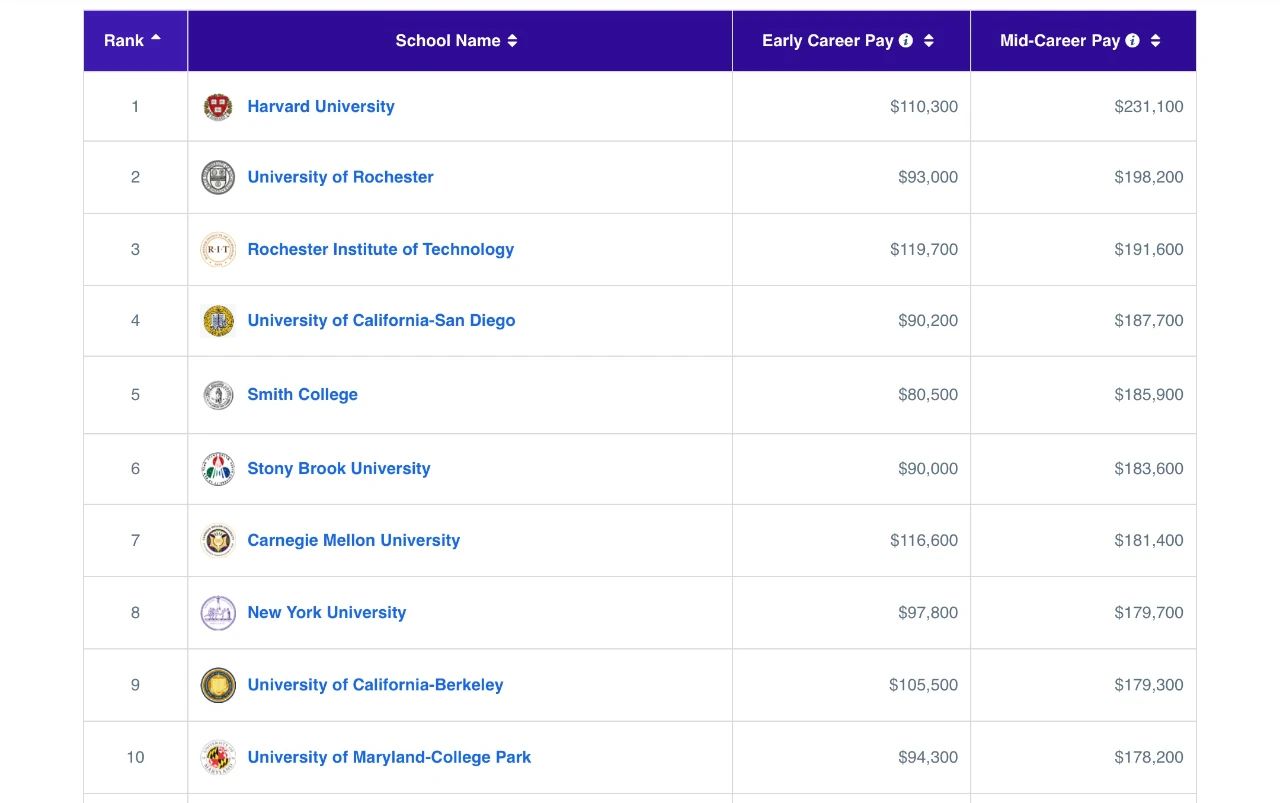
Task: Click the University of Maryland flag logo
Action: (218, 757)
